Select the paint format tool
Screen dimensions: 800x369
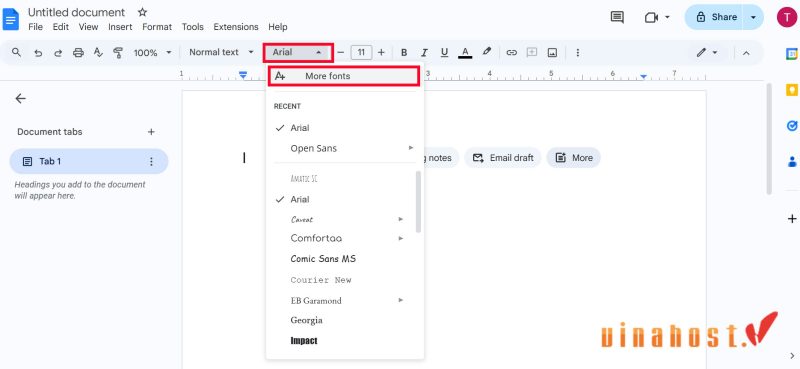[x=118, y=53]
